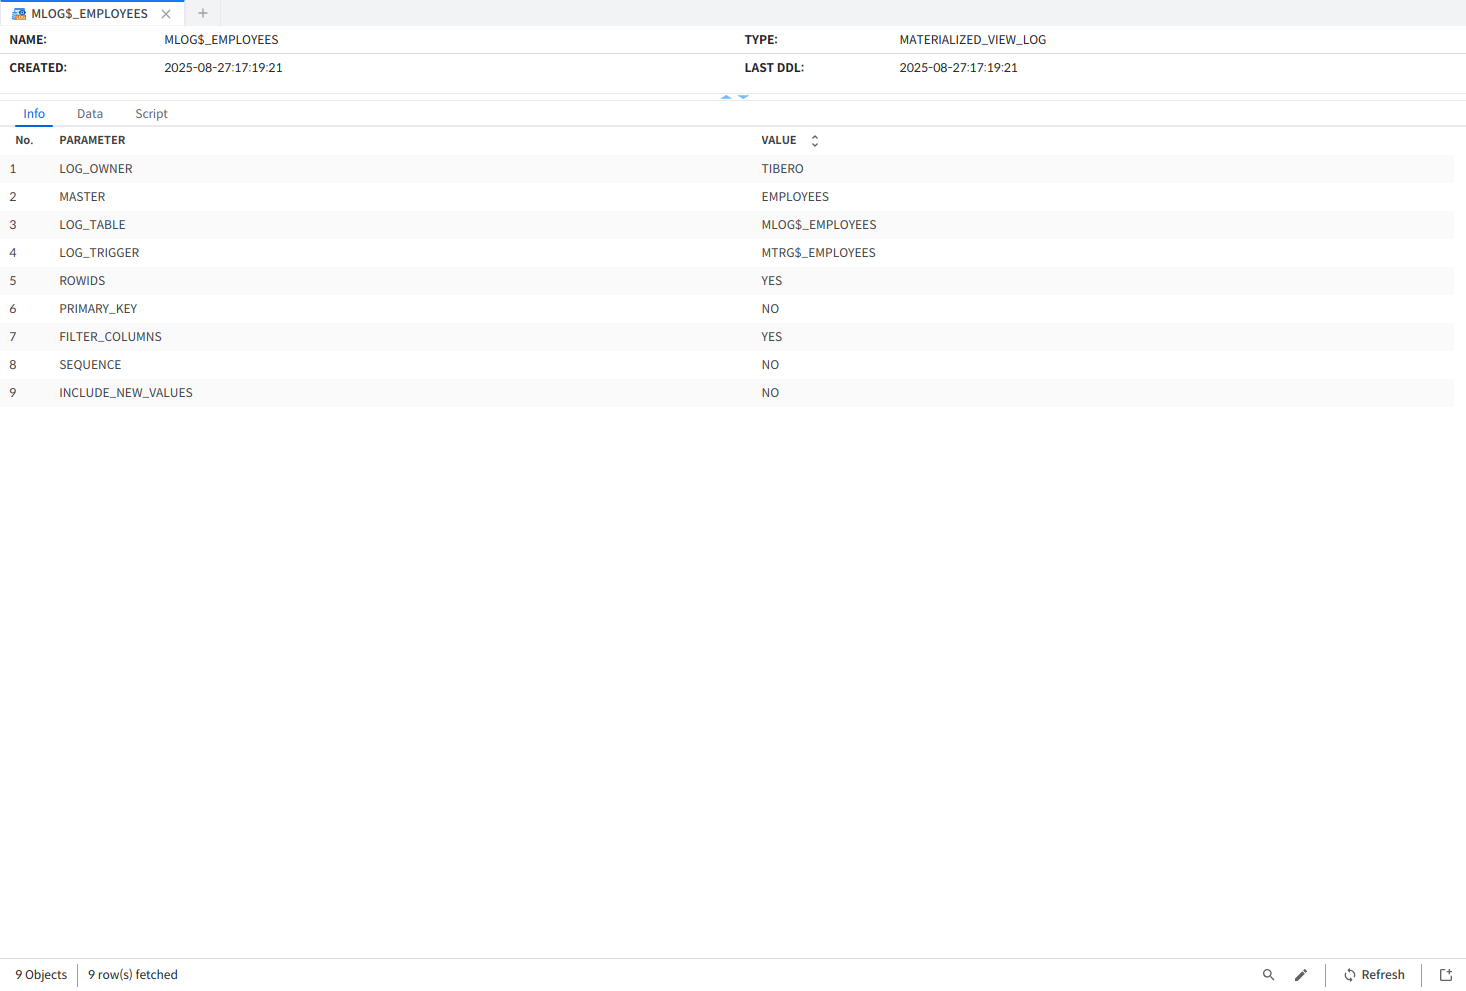Click the pencil edit icon
The image size is (1466, 991).
coord(1300,975)
